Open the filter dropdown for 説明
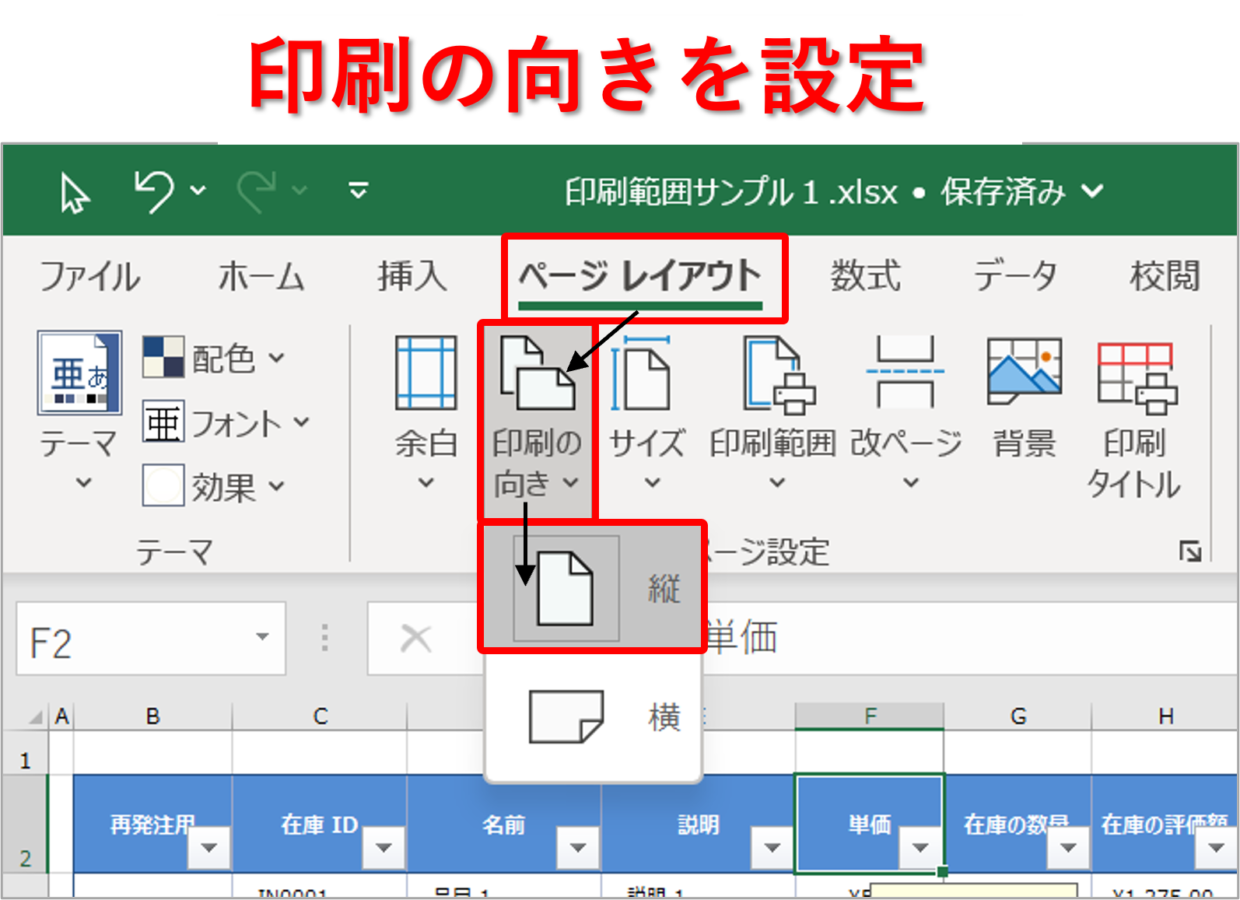This screenshot has height=900, width=1240. [x=772, y=848]
